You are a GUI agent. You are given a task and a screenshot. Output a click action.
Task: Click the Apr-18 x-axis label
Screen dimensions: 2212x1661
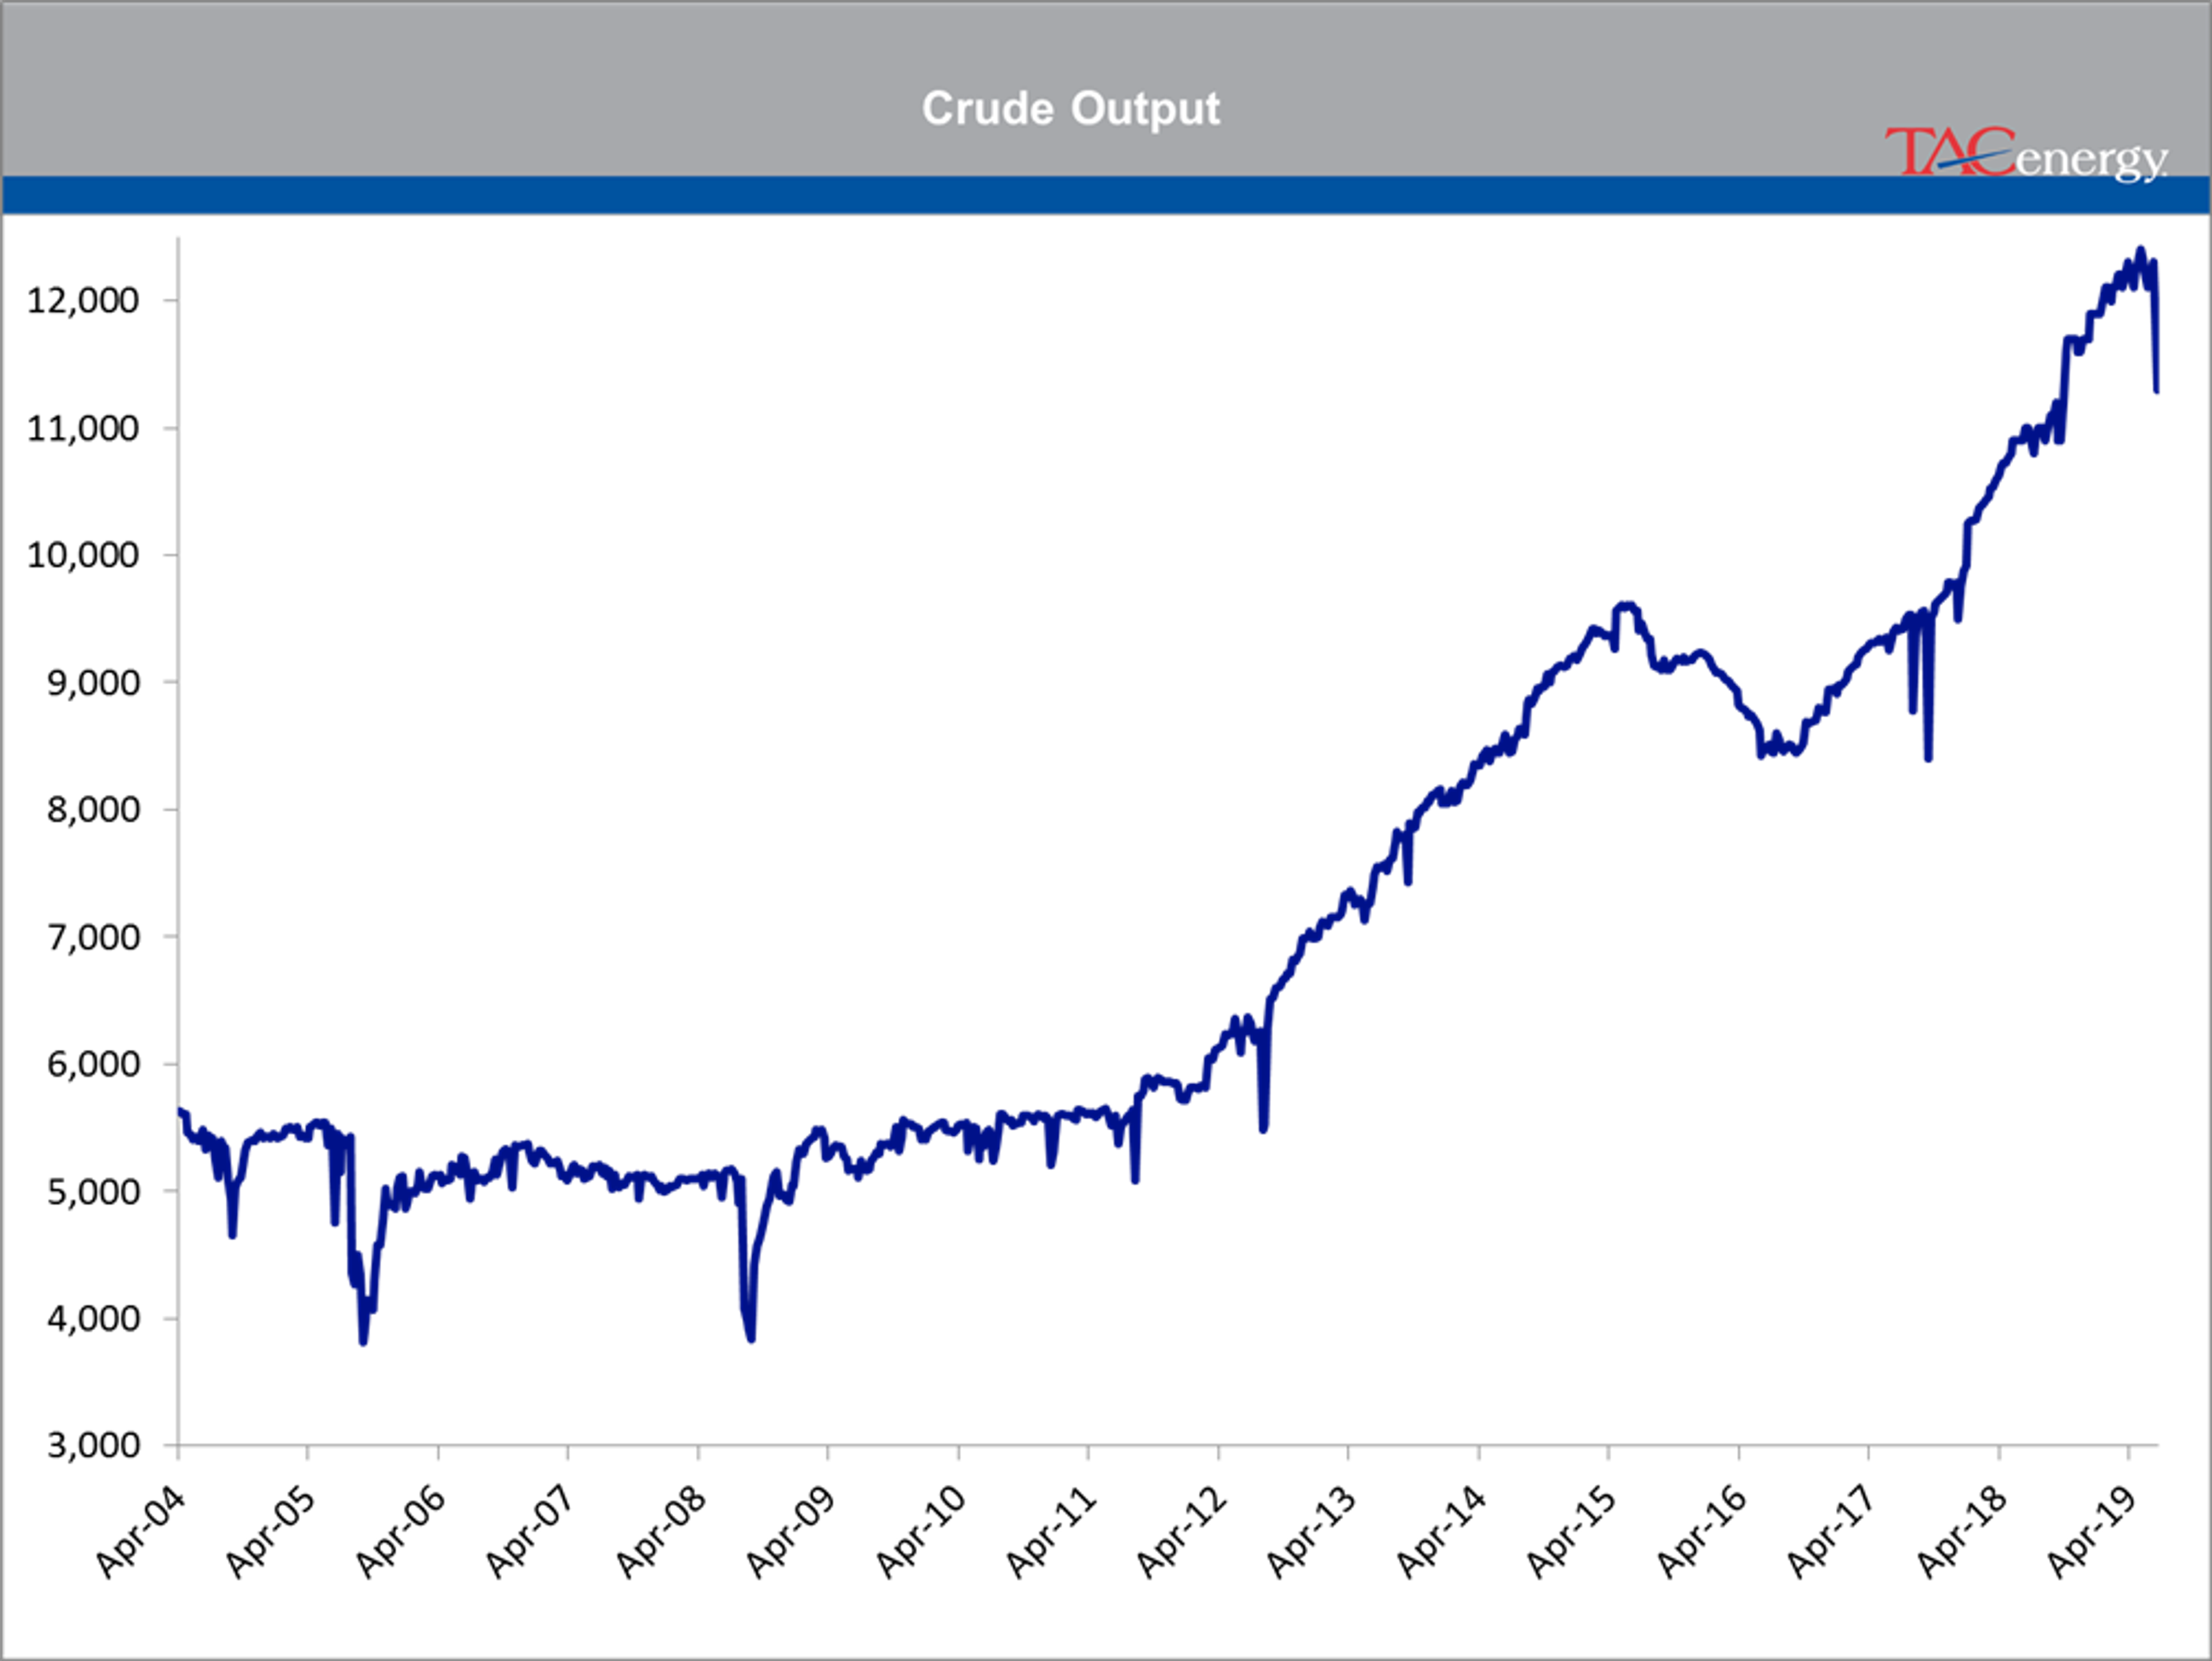tap(1961, 1532)
